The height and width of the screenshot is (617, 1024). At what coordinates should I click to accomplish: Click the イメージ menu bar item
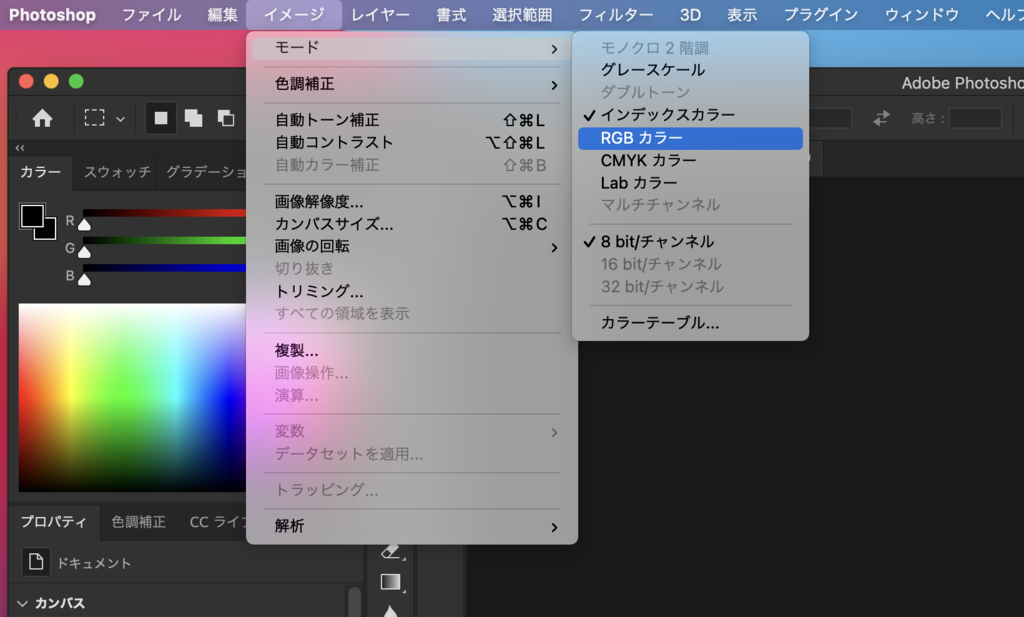[294, 14]
